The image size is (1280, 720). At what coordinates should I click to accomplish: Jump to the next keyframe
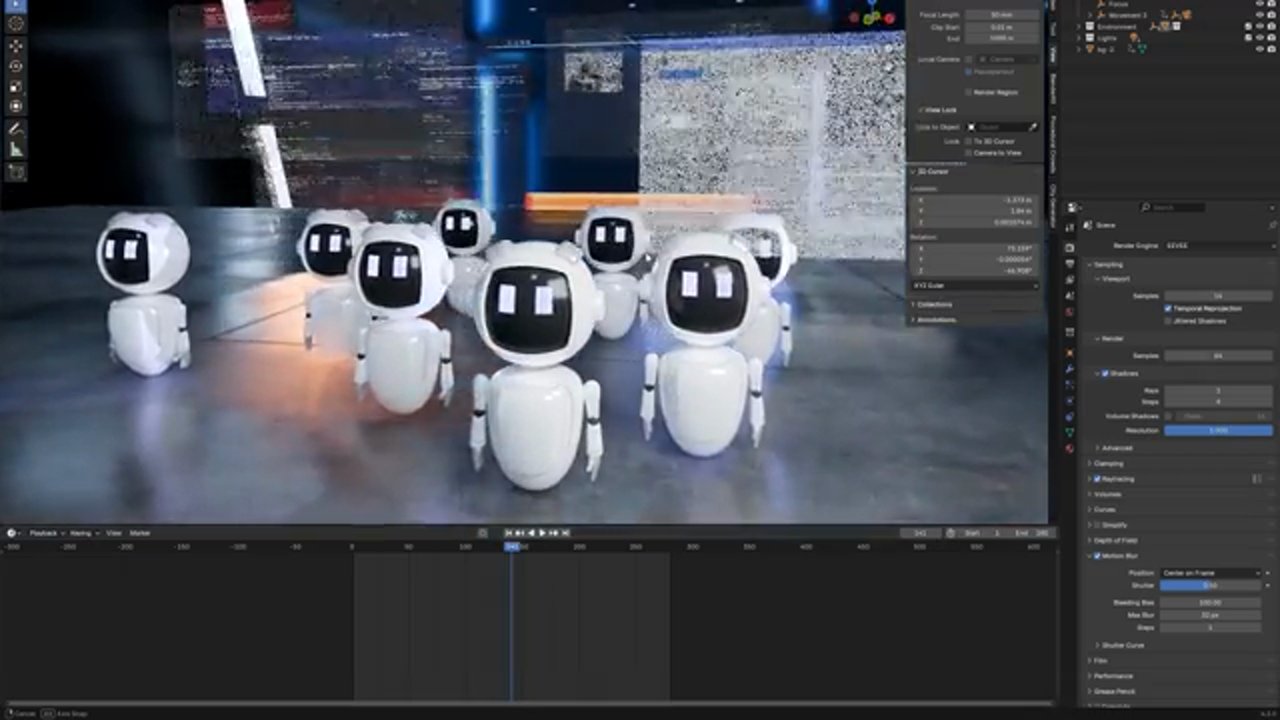[554, 533]
